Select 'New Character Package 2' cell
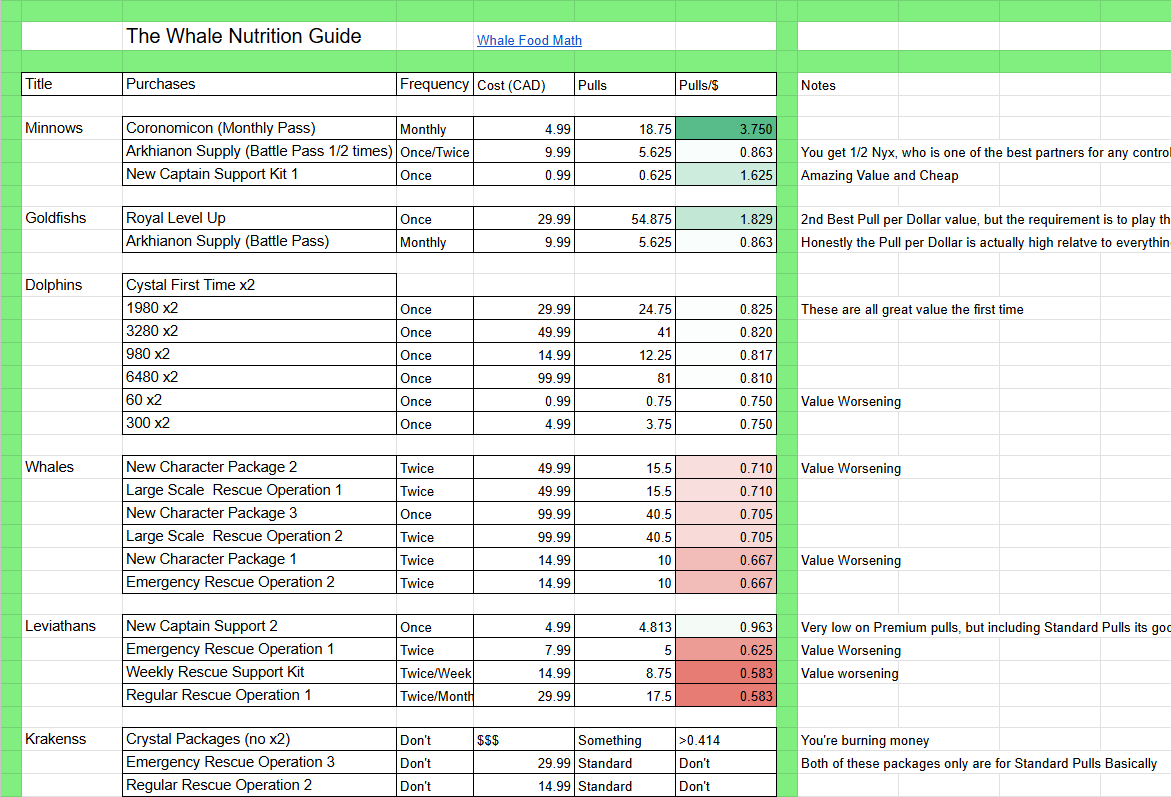The height and width of the screenshot is (797, 1171). click(x=259, y=468)
